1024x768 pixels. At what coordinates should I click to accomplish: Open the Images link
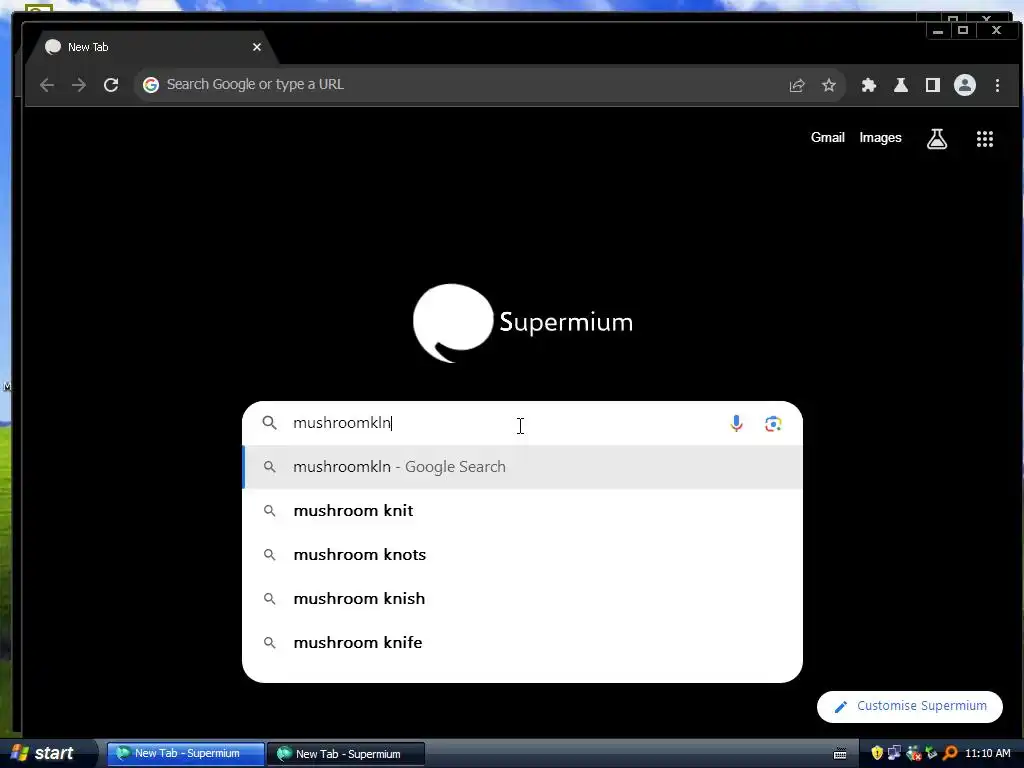[x=880, y=138]
